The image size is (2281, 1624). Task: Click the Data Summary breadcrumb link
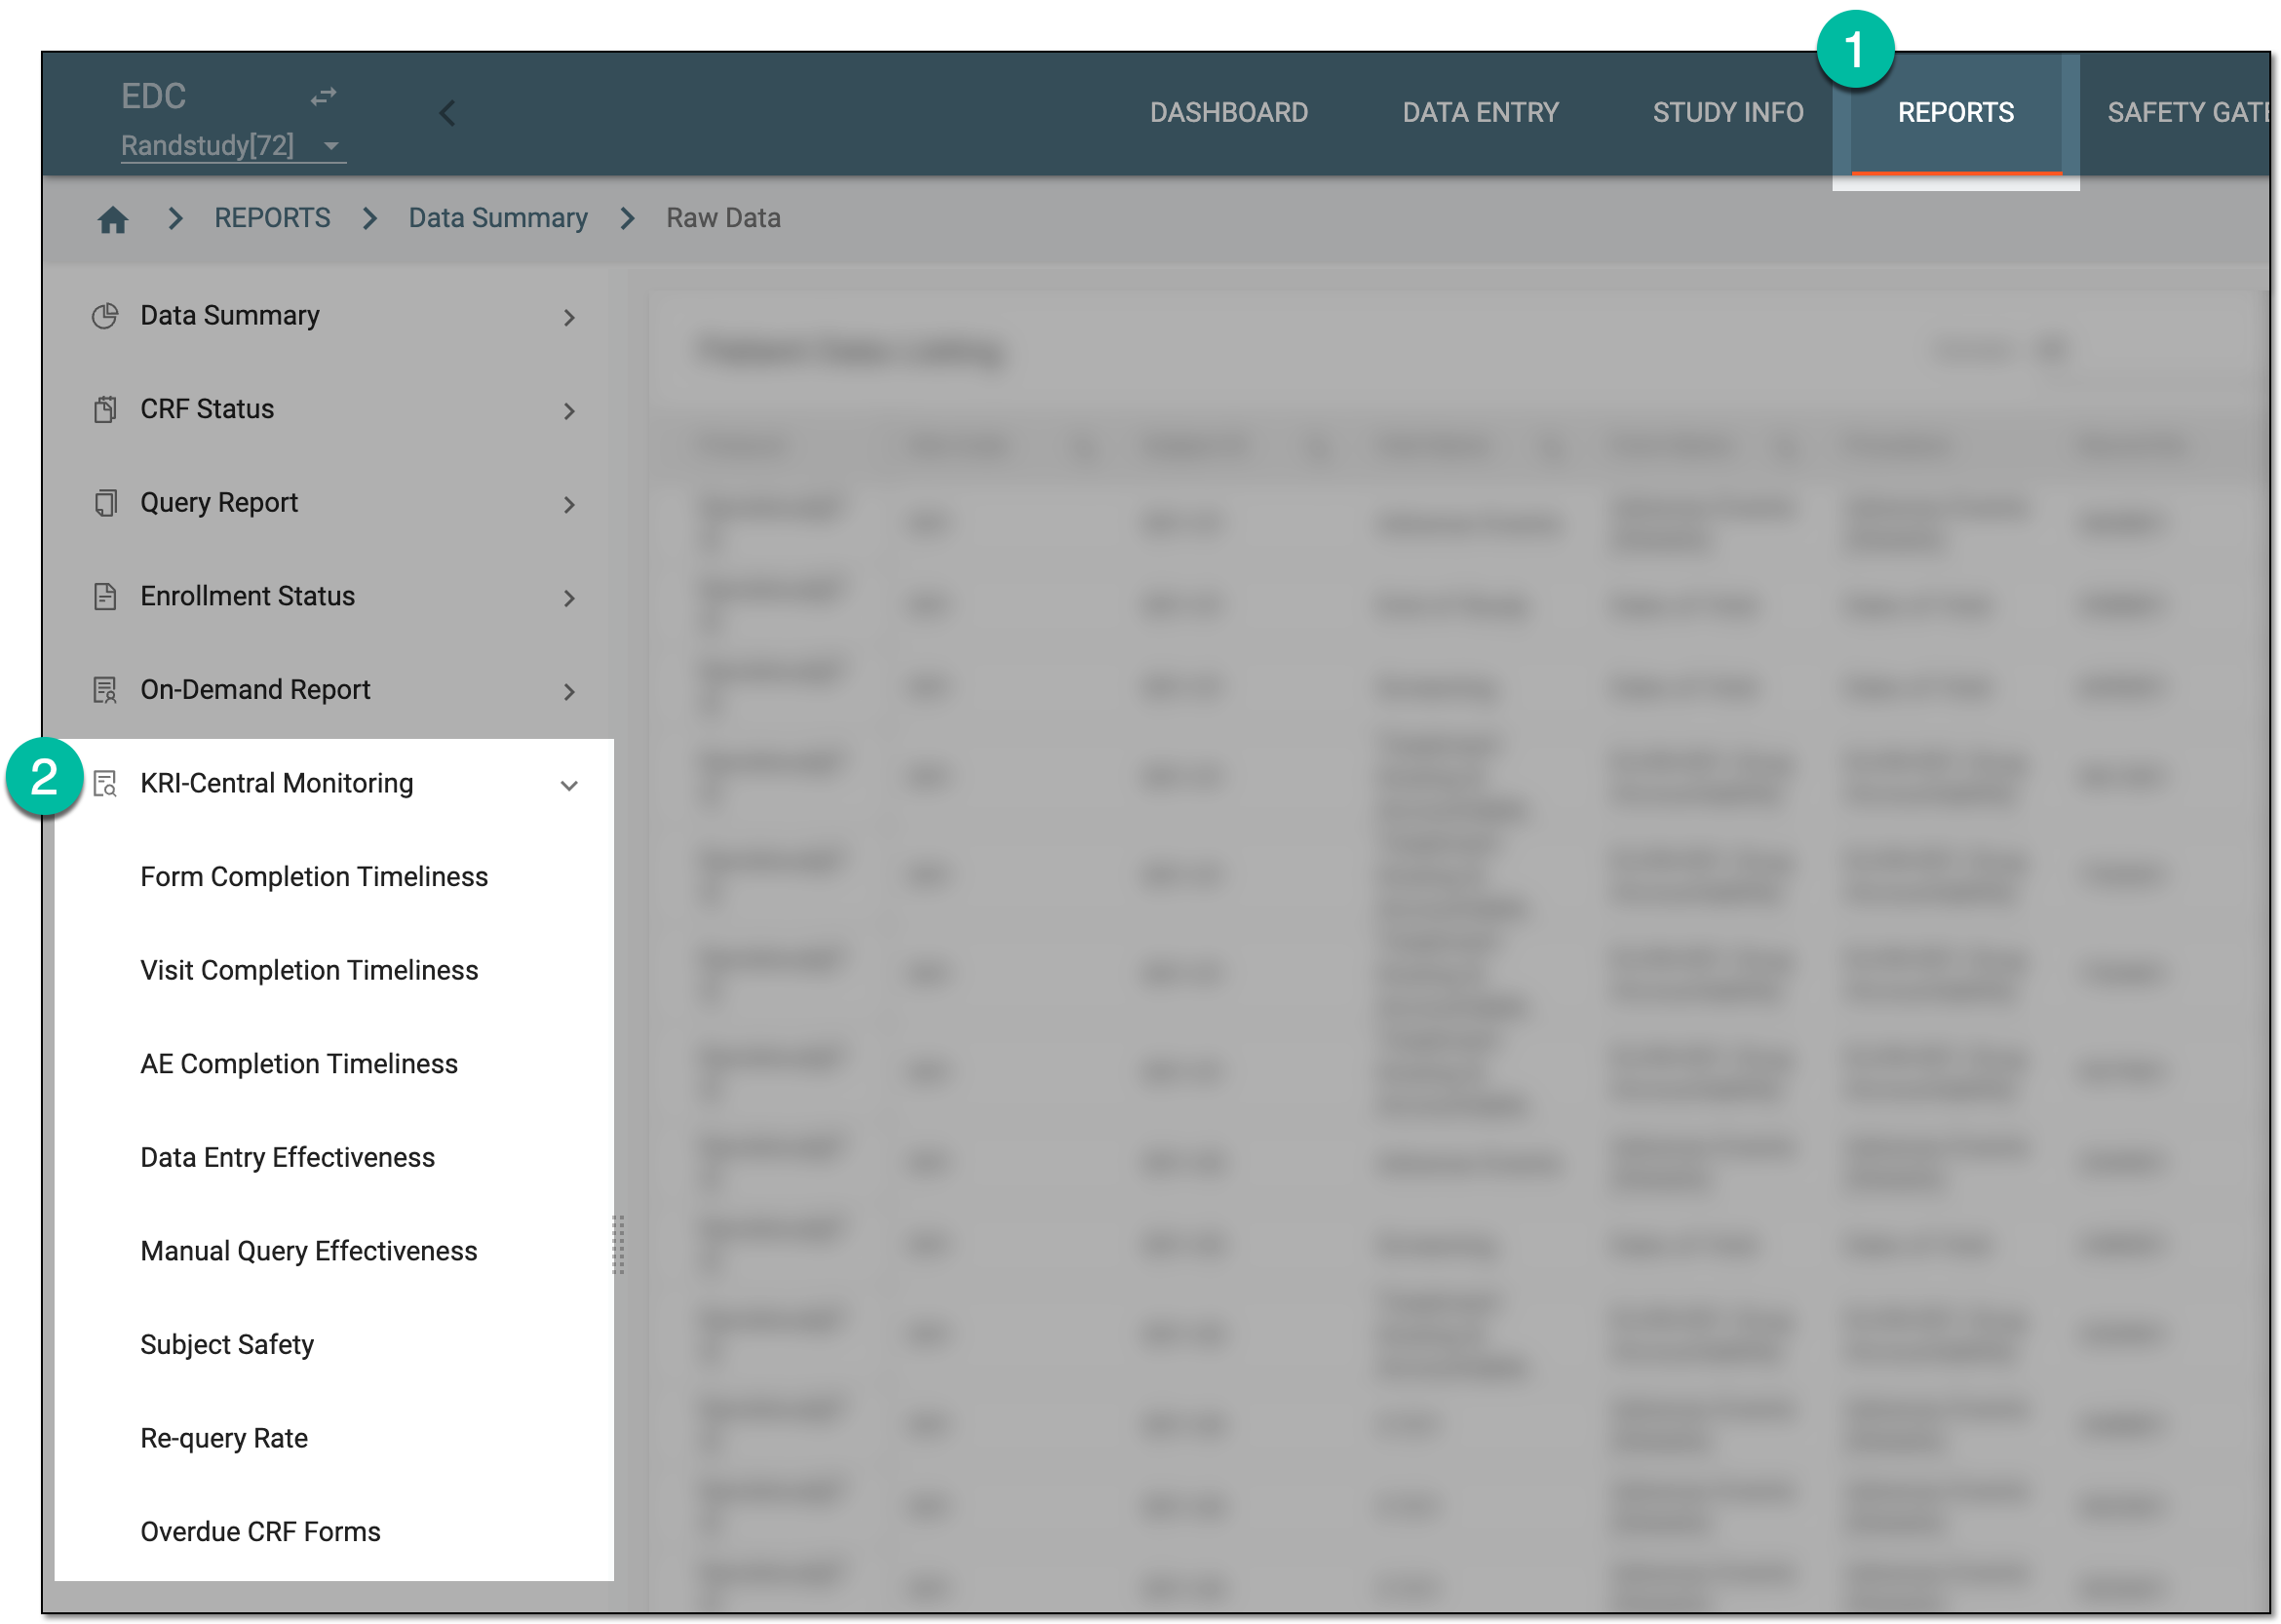point(498,218)
